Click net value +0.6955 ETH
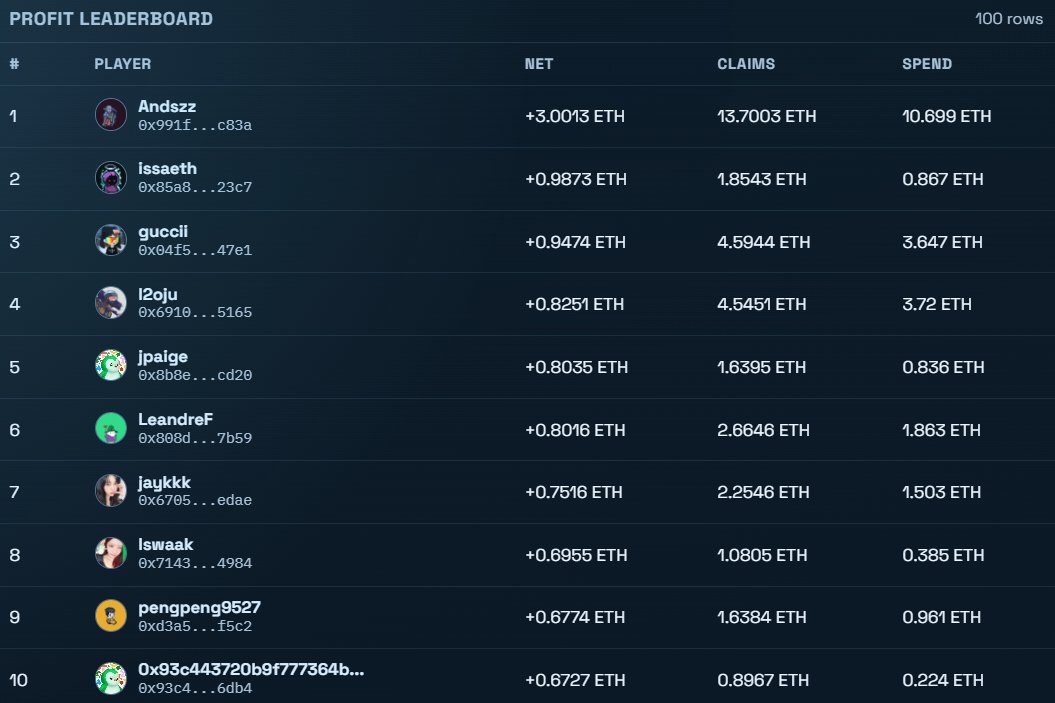 [576, 555]
